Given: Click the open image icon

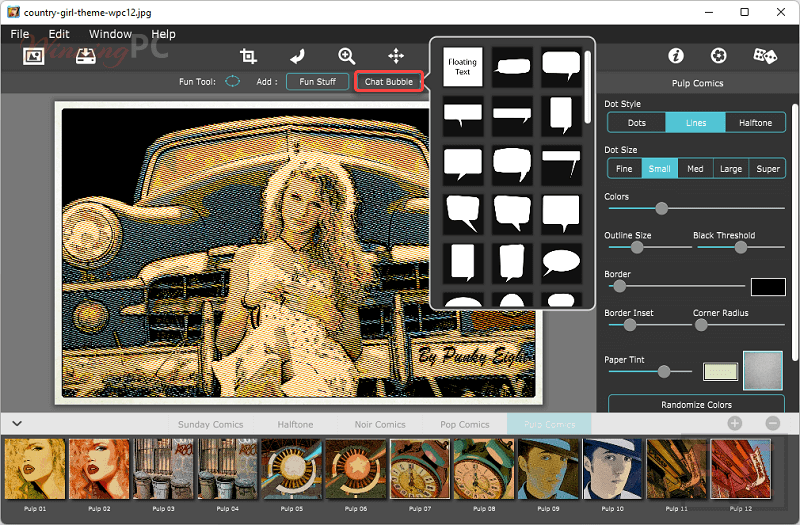Looking at the screenshot, I should (35, 56).
